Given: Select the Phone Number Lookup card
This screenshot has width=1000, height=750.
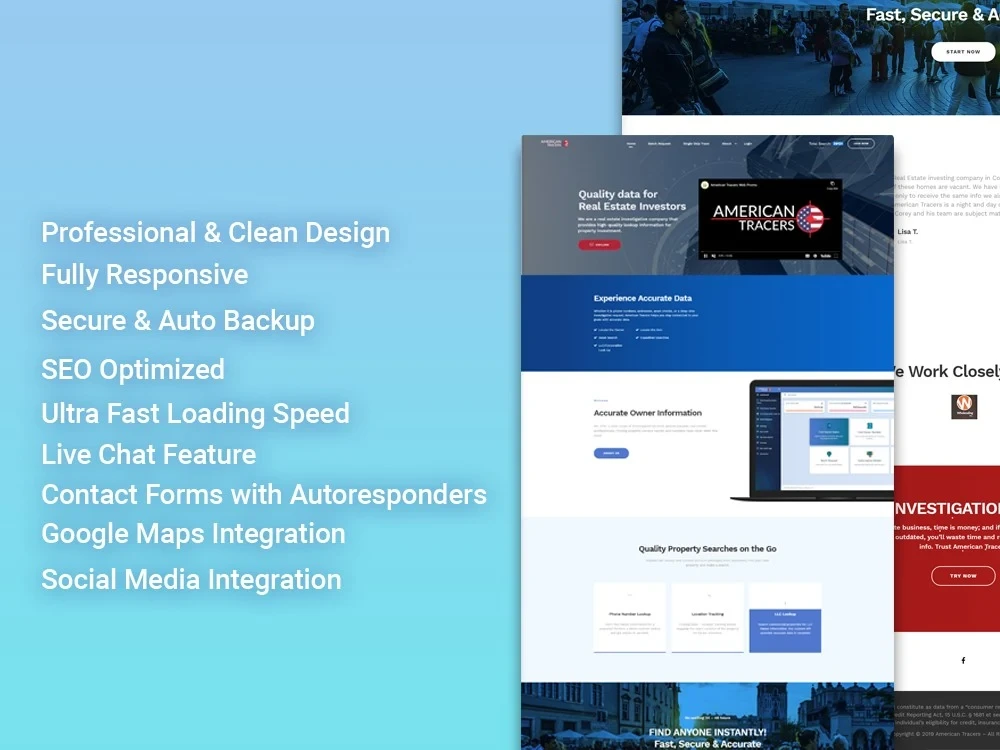Looking at the screenshot, I should (629, 617).
